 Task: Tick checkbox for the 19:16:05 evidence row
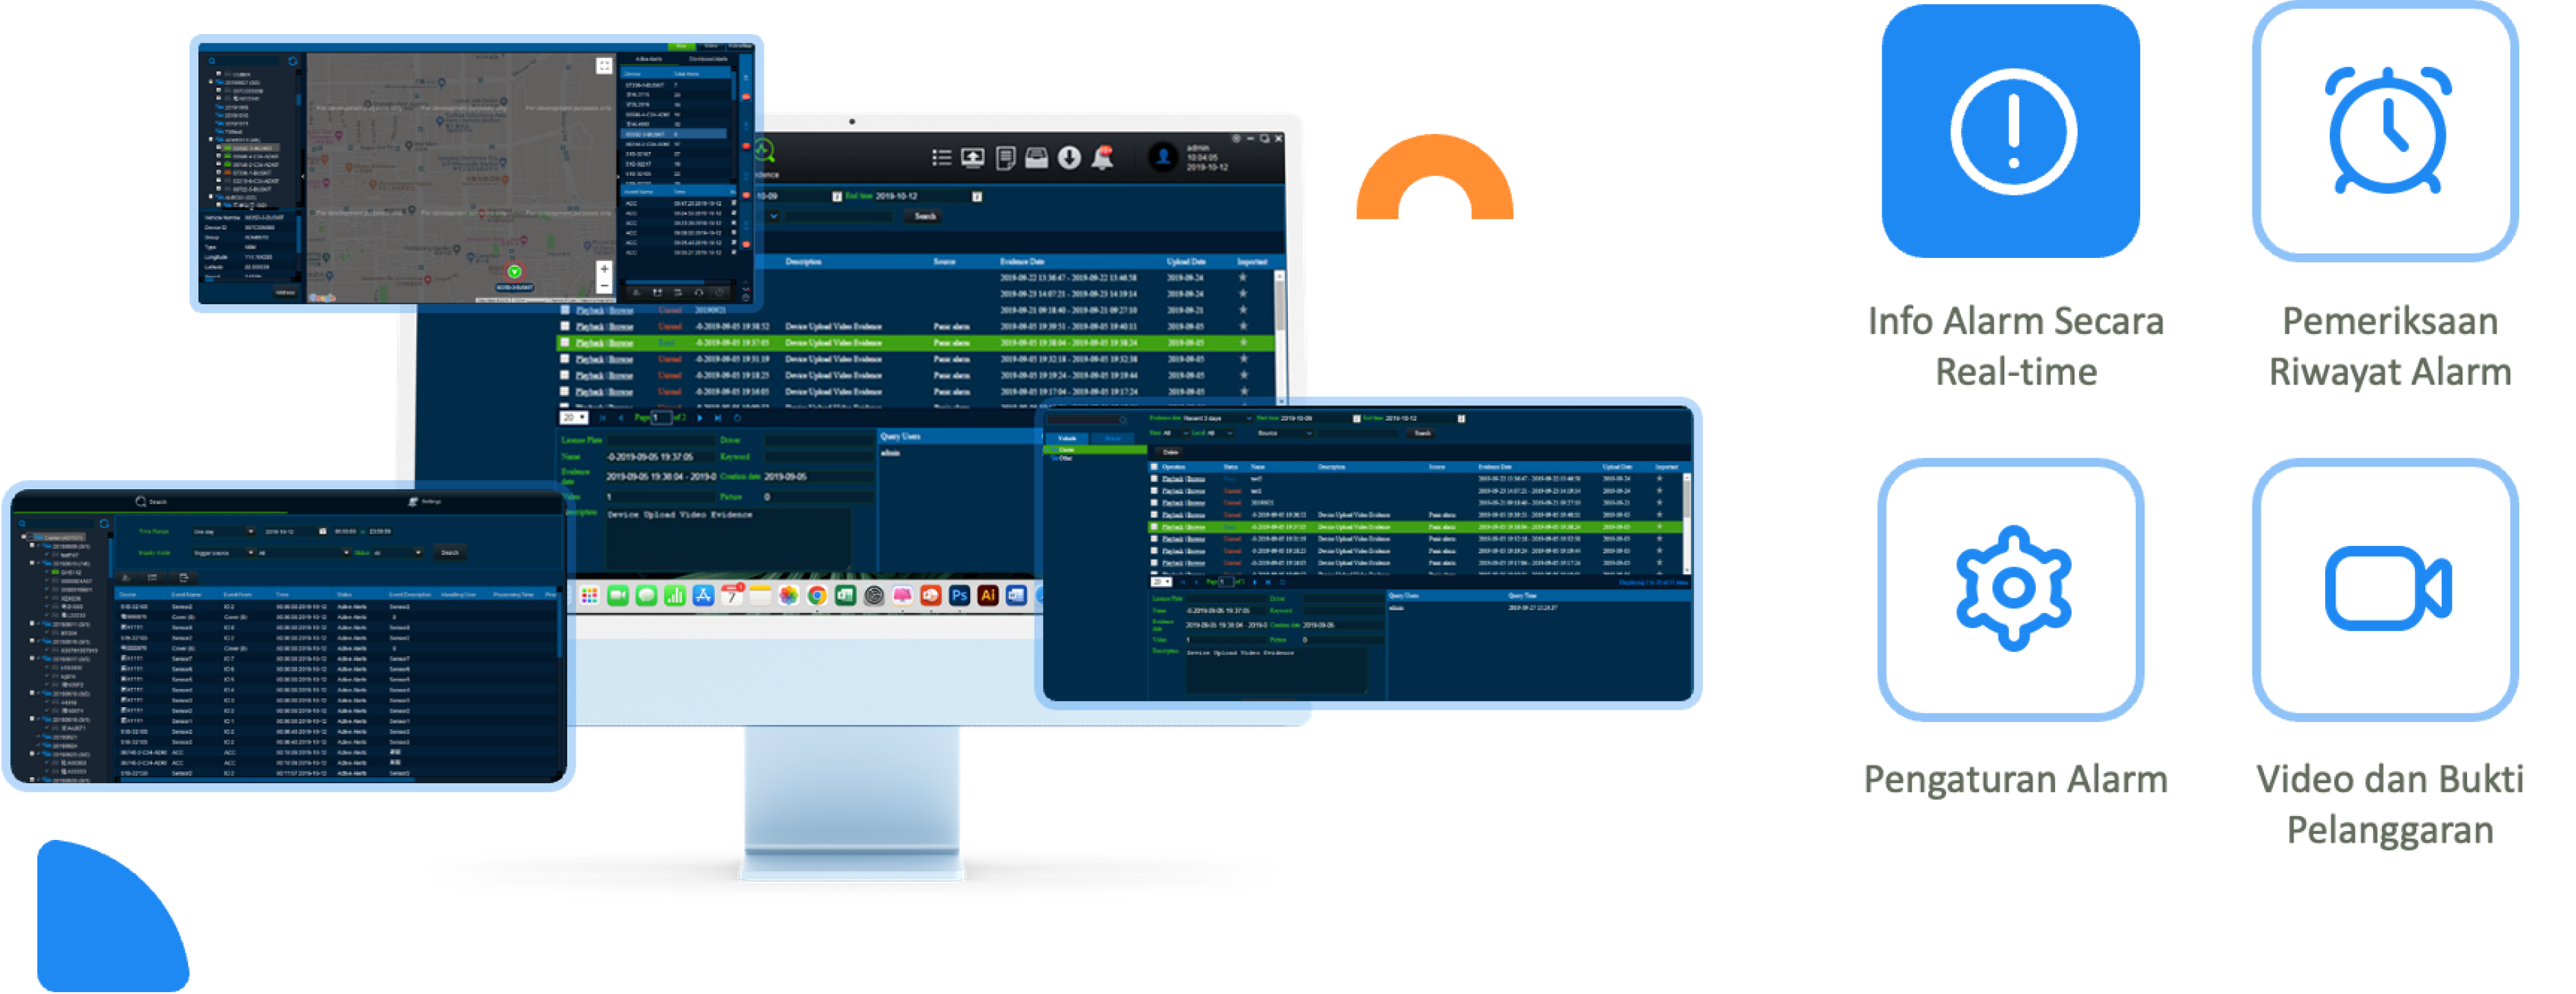(x=565, y=392)
